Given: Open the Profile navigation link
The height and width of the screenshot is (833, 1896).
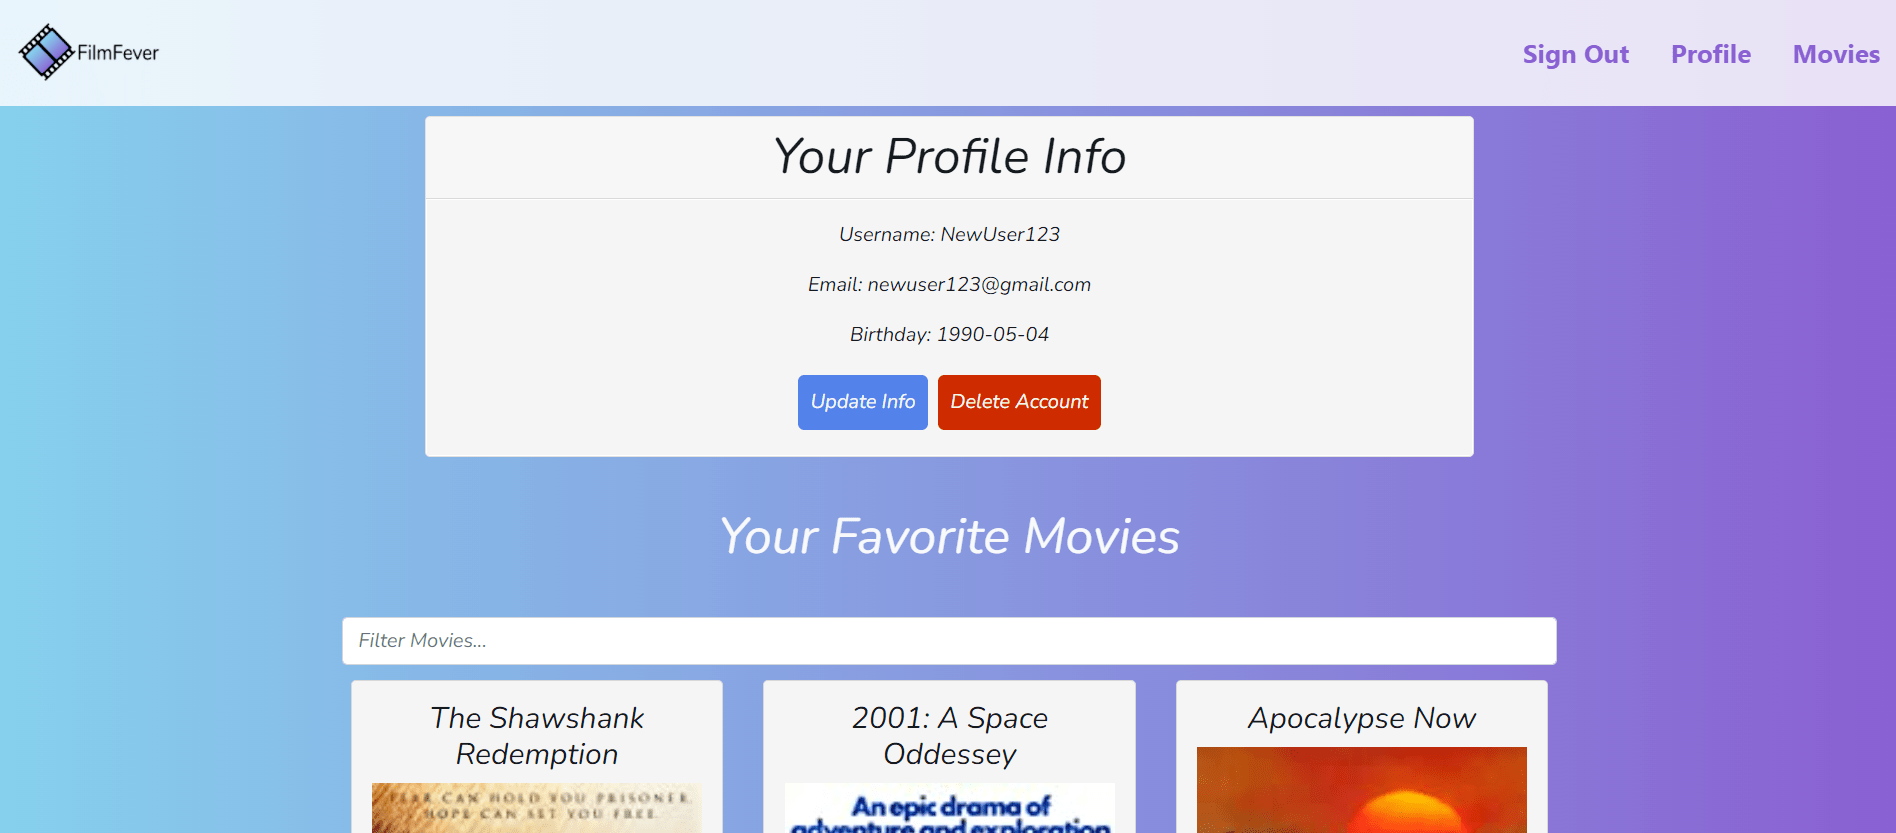Looking at the screenshot, I should click(1710, 54).
